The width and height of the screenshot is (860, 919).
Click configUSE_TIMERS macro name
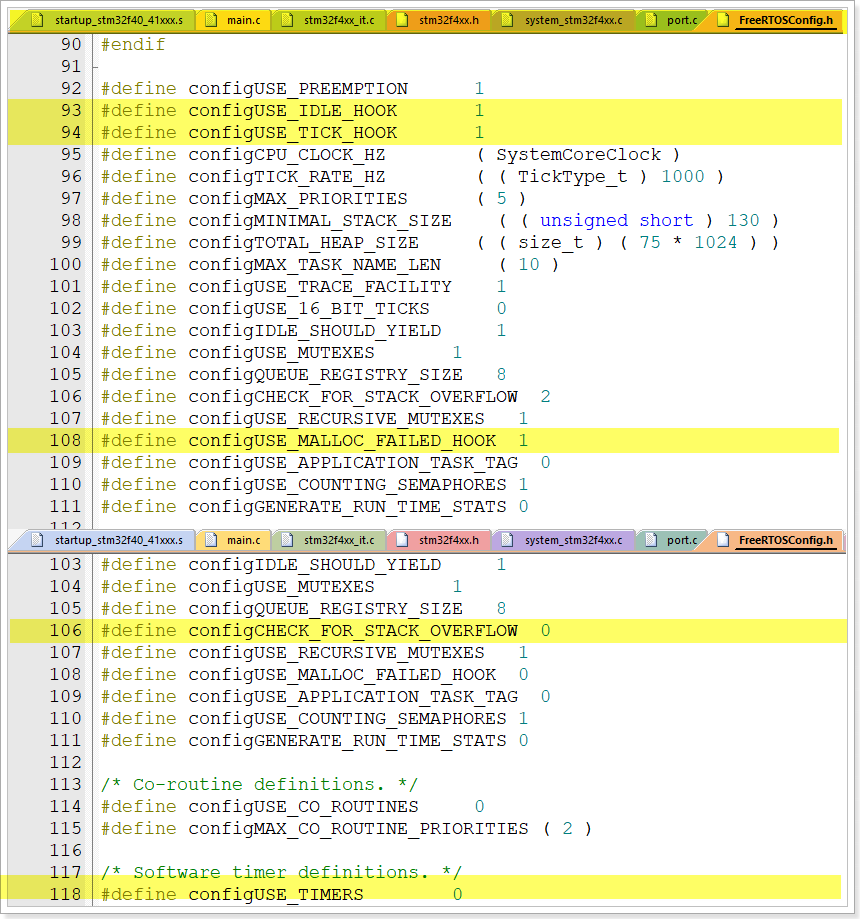coord(276,894)
